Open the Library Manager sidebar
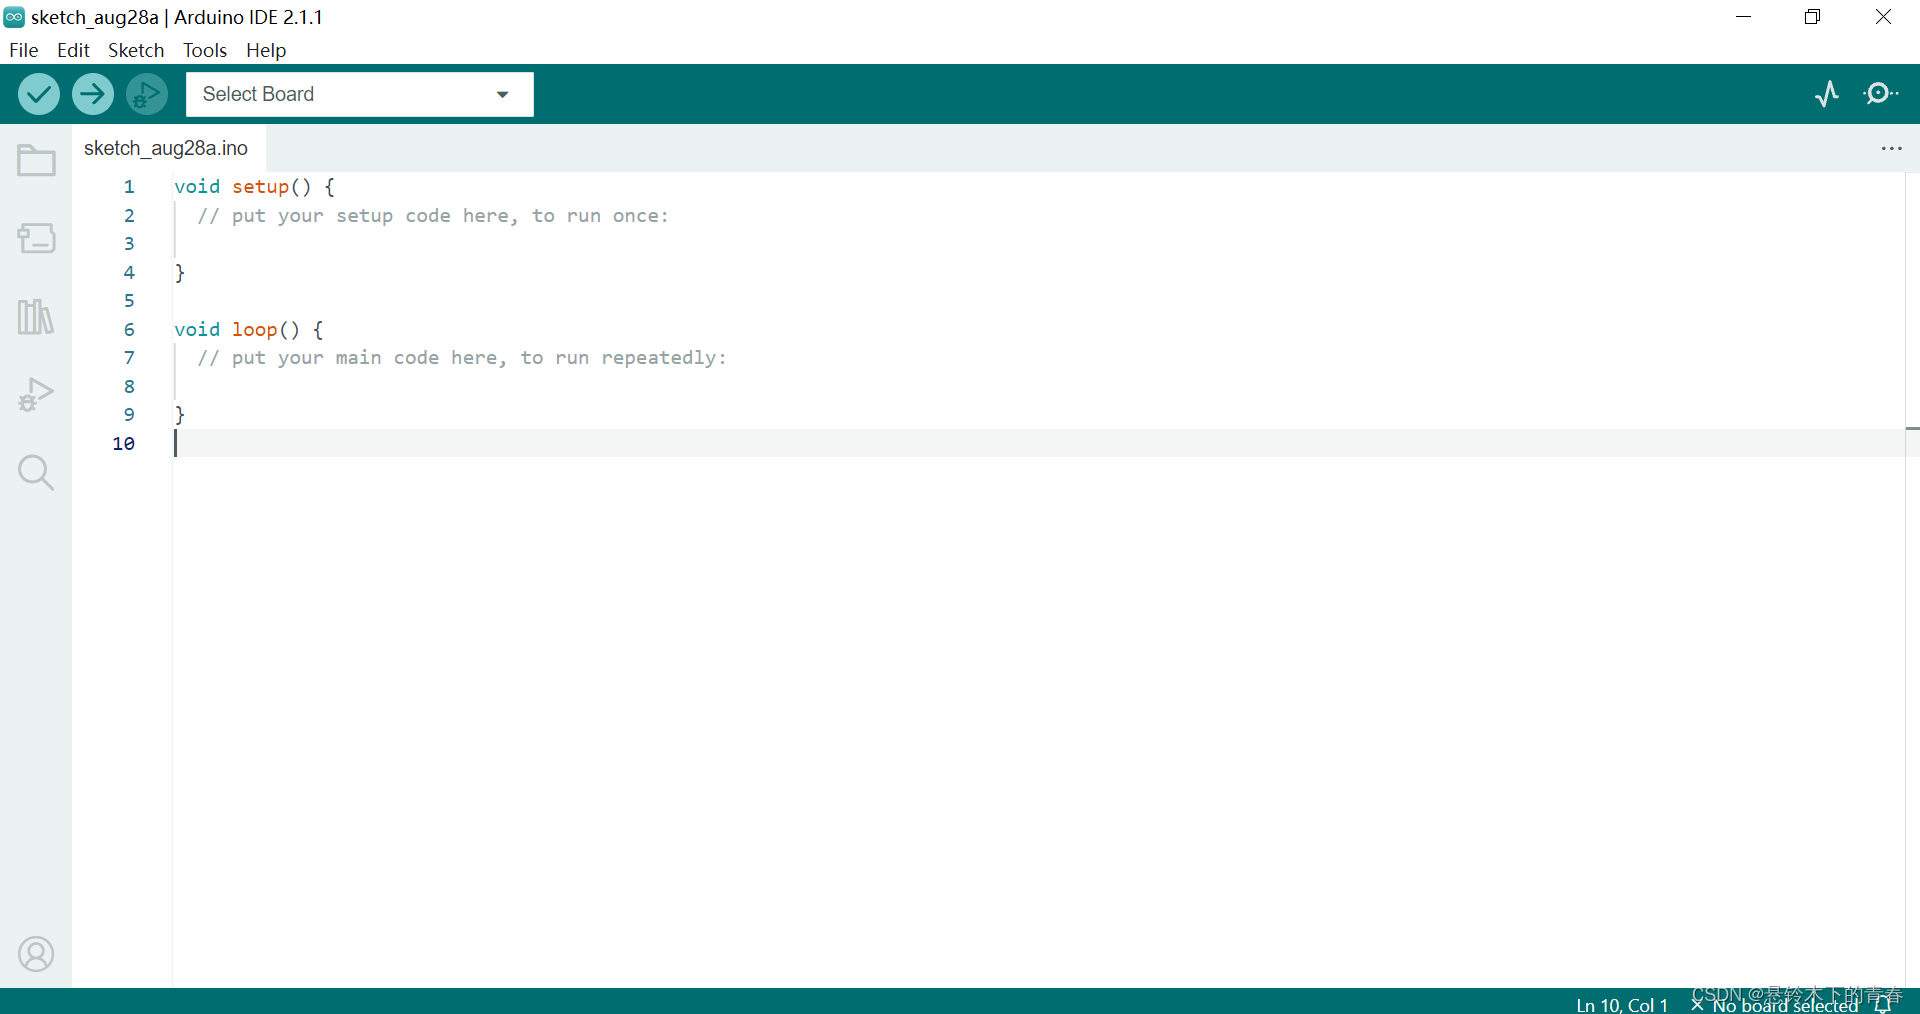This screenshot has width=1920, height=1014. (36, 316)
